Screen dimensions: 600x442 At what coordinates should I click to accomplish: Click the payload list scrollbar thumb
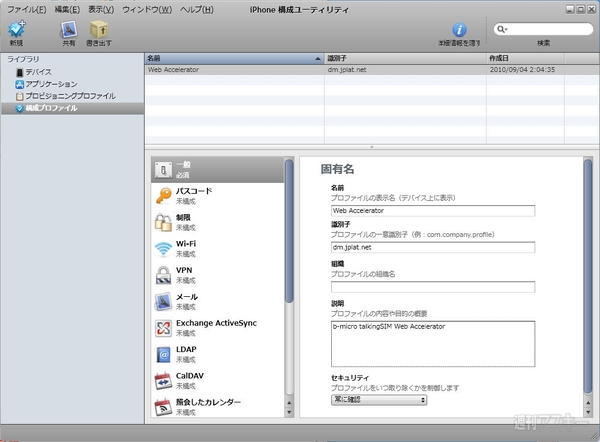[x=289, y=231]
